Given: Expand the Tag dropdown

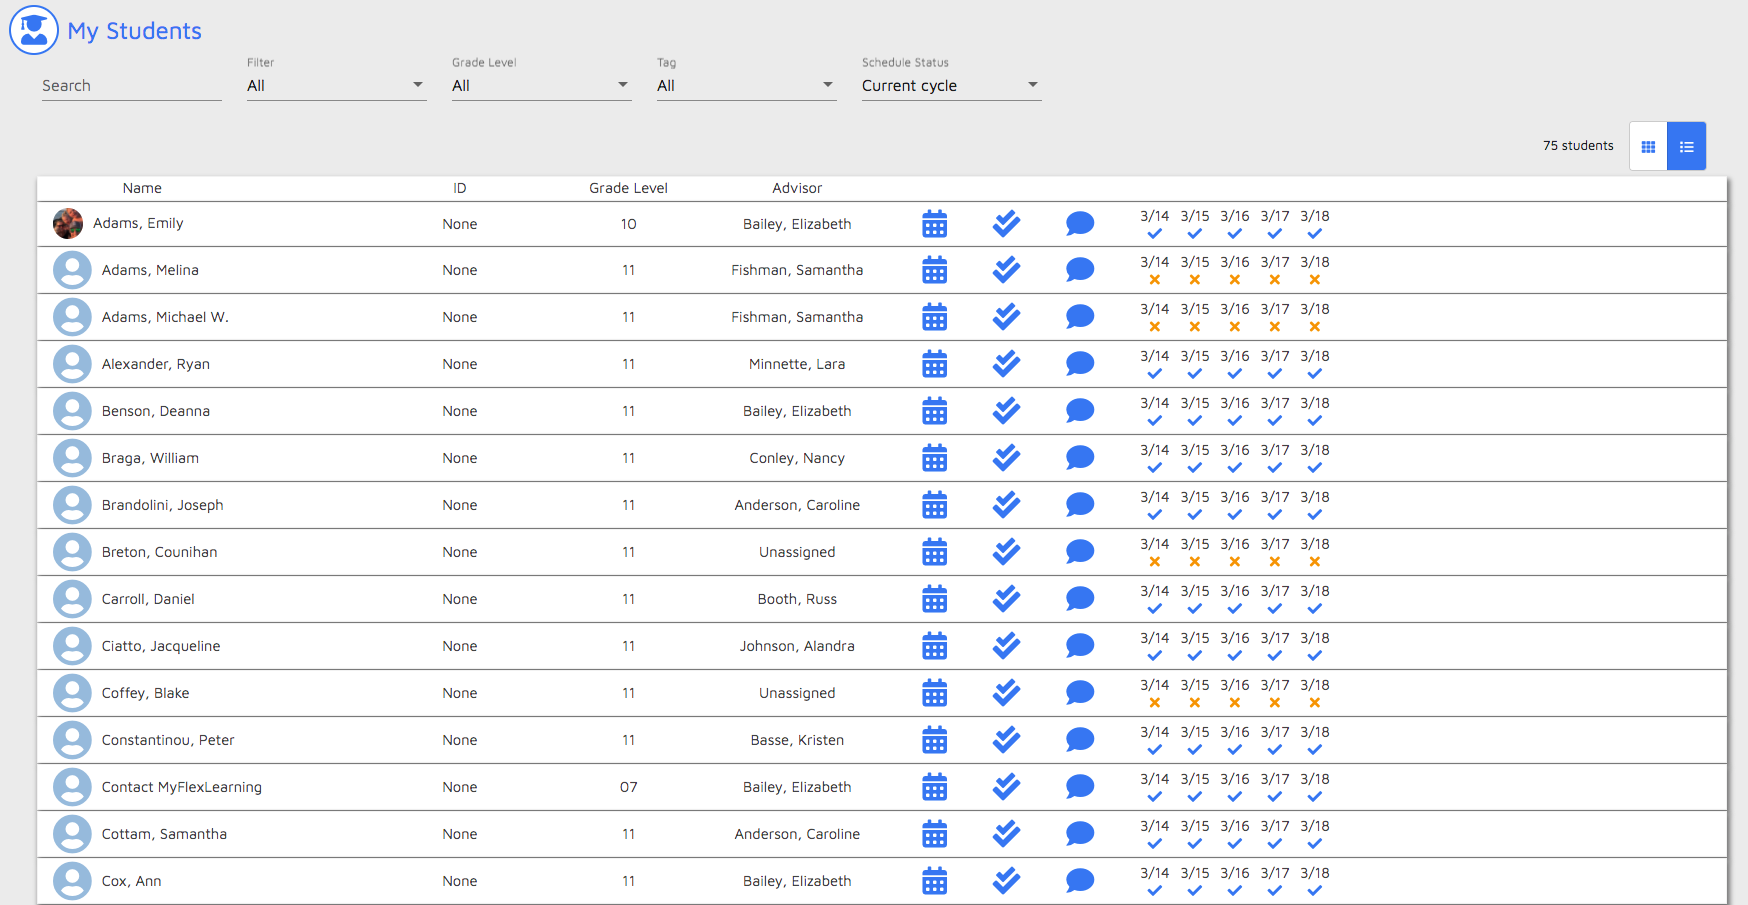Looking at the screenshot, I should point(746,86).
